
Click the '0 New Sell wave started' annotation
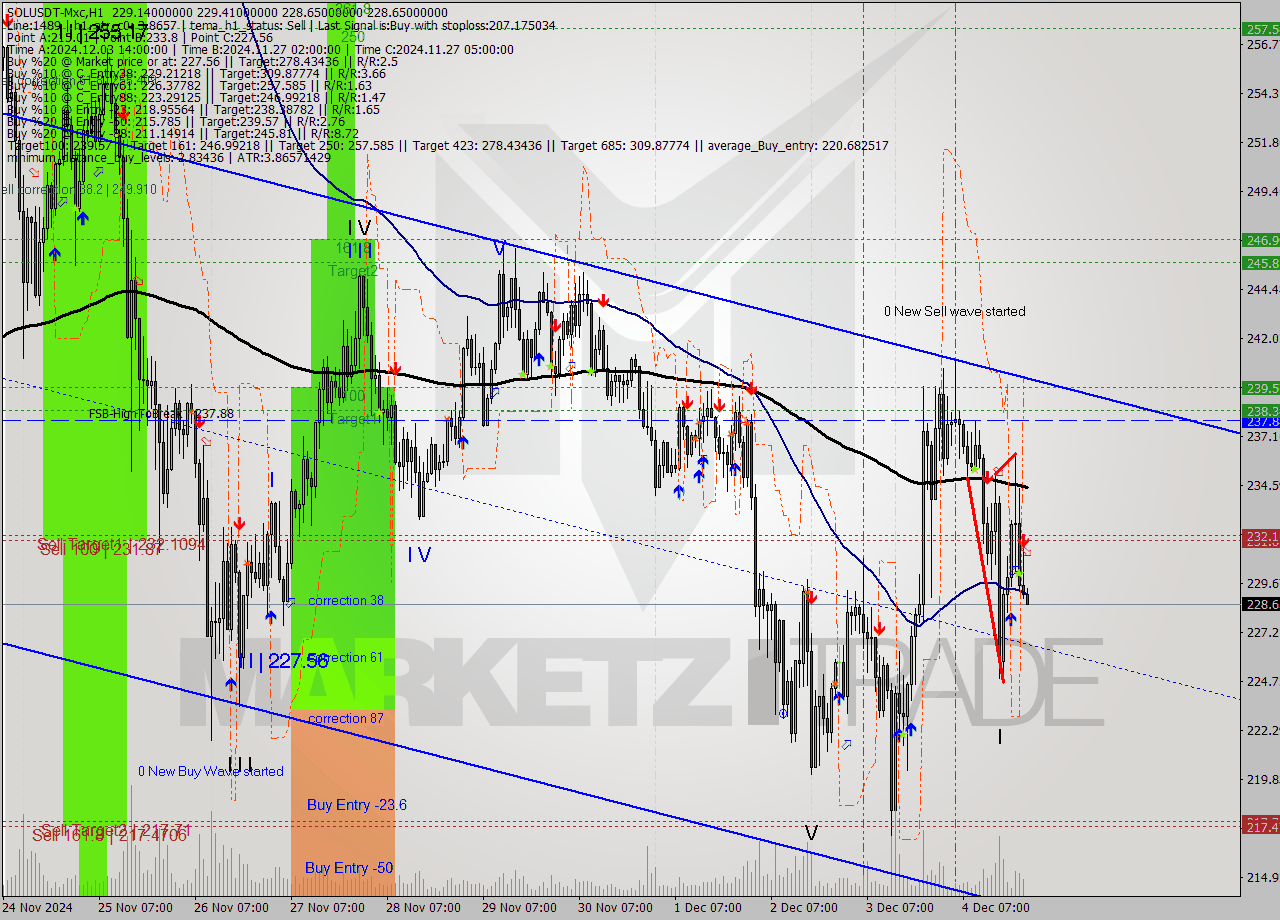point(954,311)
